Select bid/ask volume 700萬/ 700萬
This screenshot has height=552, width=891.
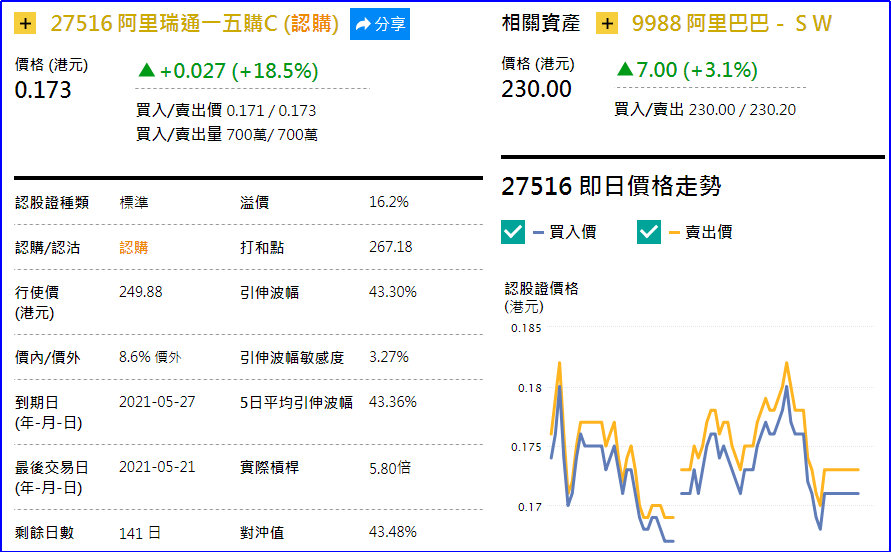coord(272,135)
